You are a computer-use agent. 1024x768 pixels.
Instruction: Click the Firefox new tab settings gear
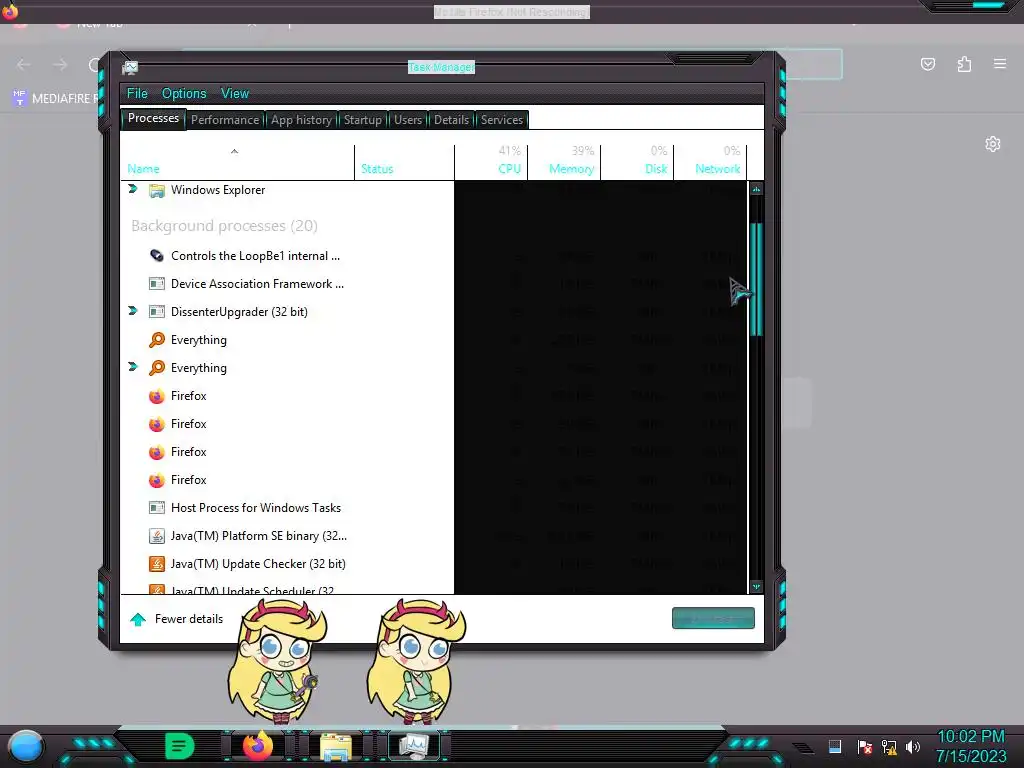tap(993, 144)
